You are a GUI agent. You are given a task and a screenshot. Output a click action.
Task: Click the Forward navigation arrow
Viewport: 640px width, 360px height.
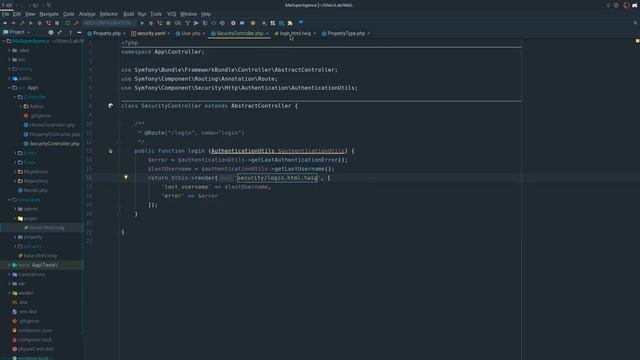[x=13, y=23]
